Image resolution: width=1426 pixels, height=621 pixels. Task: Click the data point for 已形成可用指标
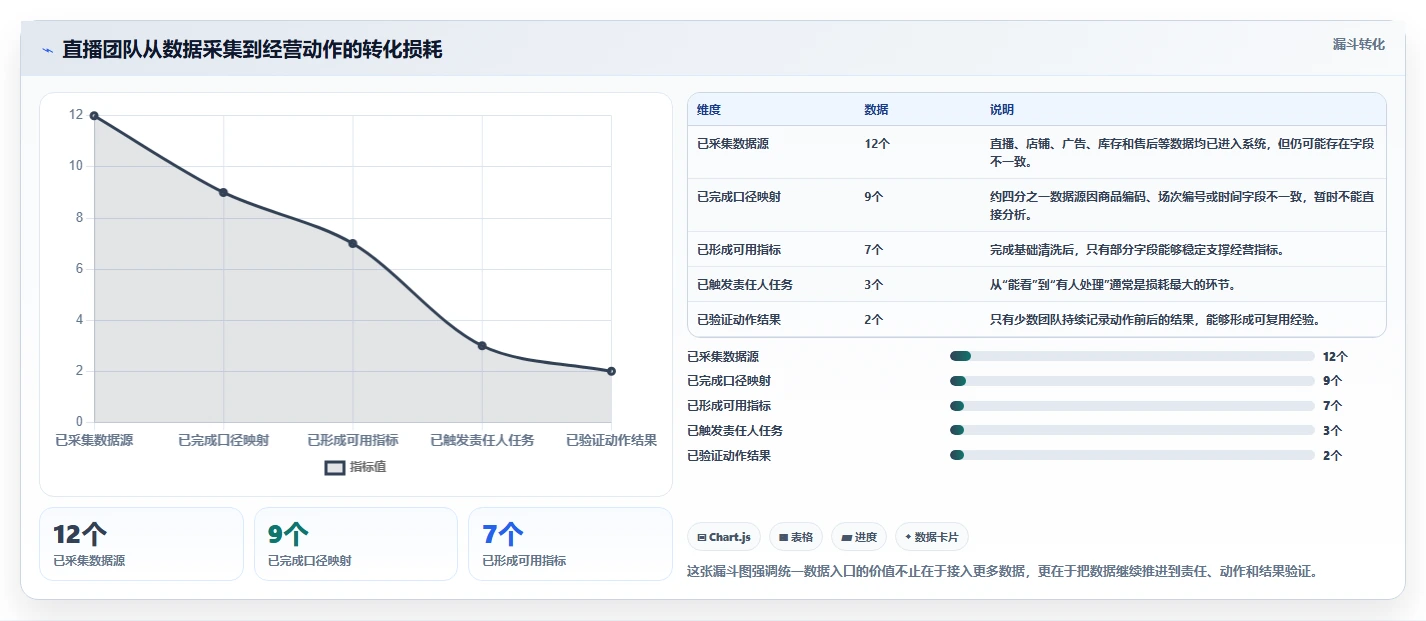click(352, 243)
